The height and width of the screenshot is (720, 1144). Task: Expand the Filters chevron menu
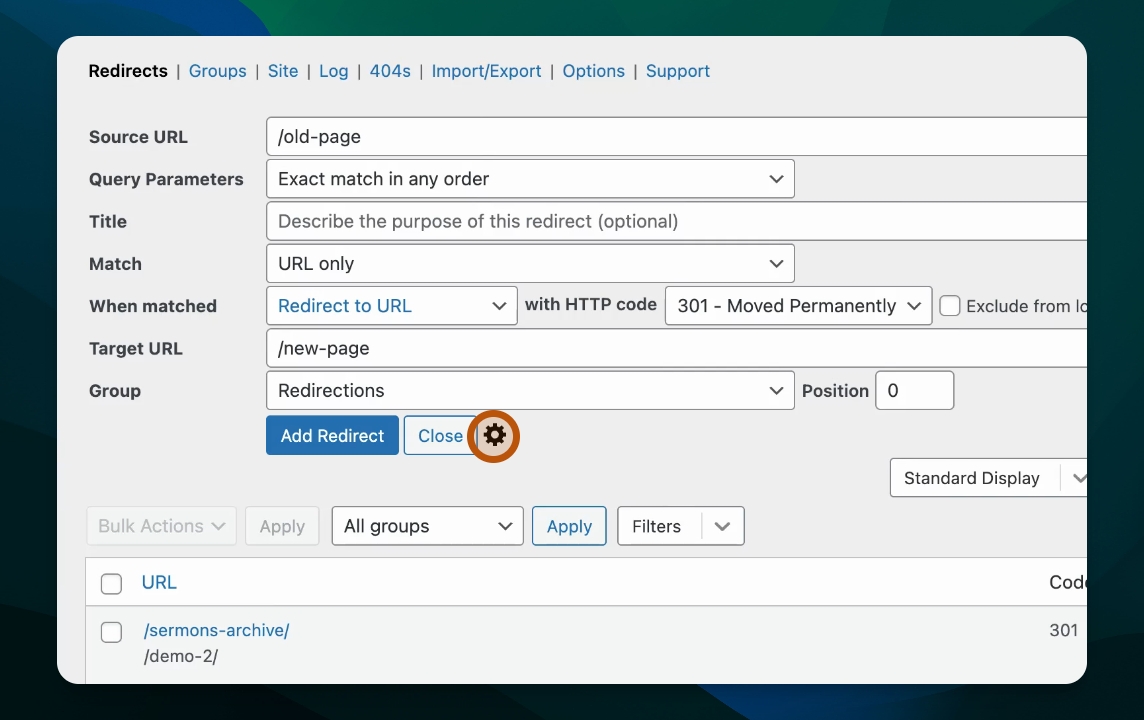coord(724,526)
